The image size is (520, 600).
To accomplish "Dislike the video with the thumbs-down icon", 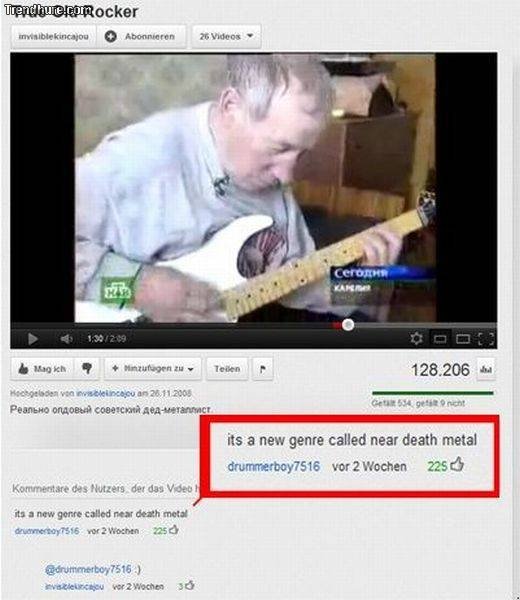I will coord(87,369).
